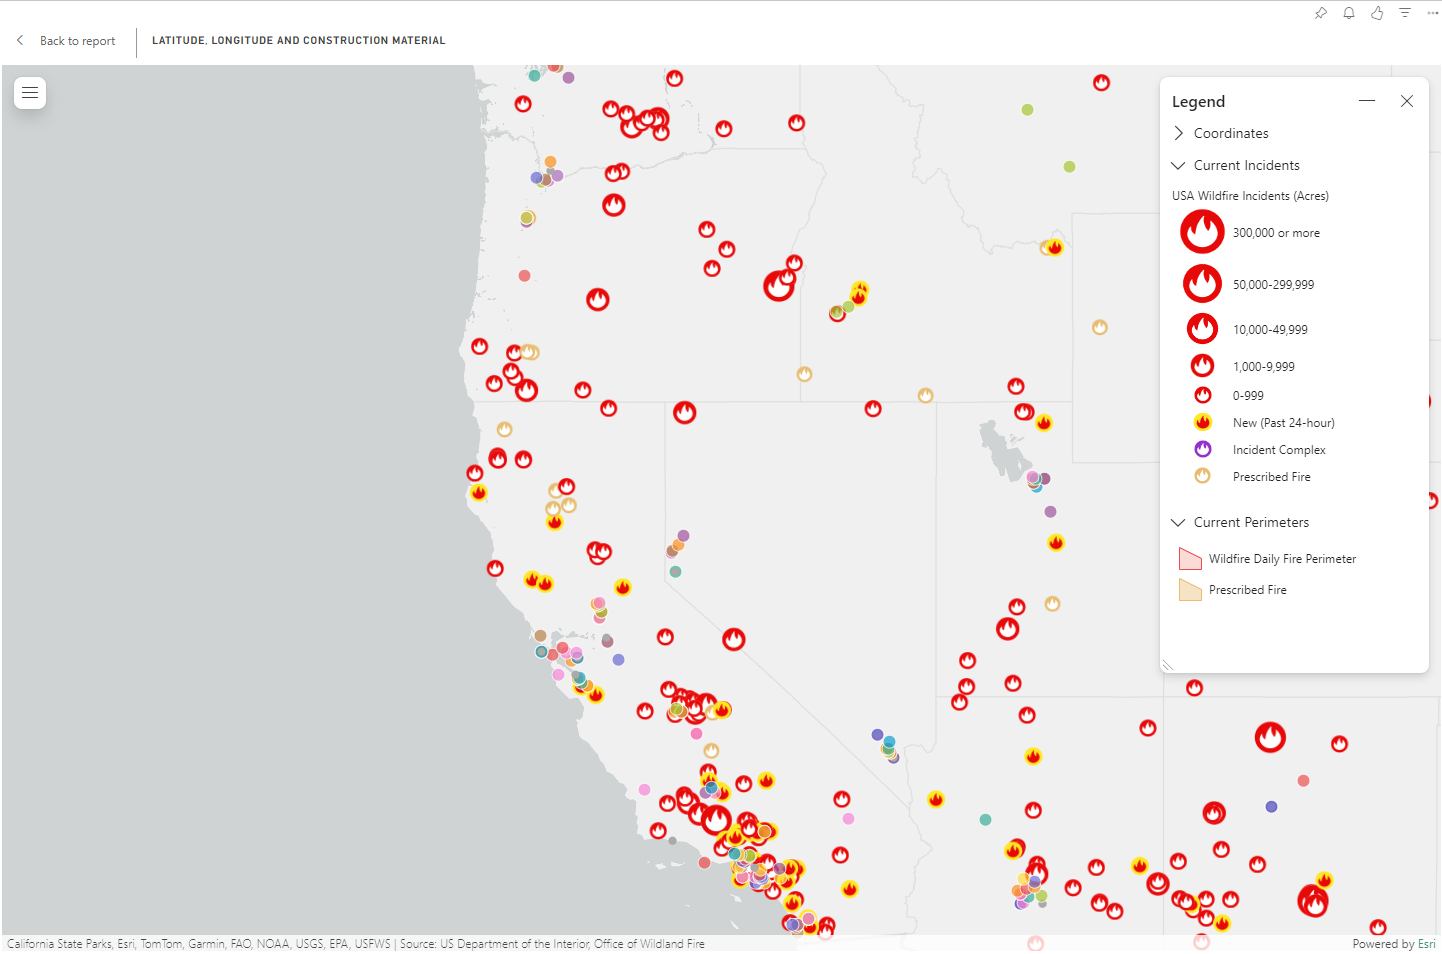This screenshot has height=954, width=1442.
Task: Open the notification bell alert icon
Action: 1349,13
